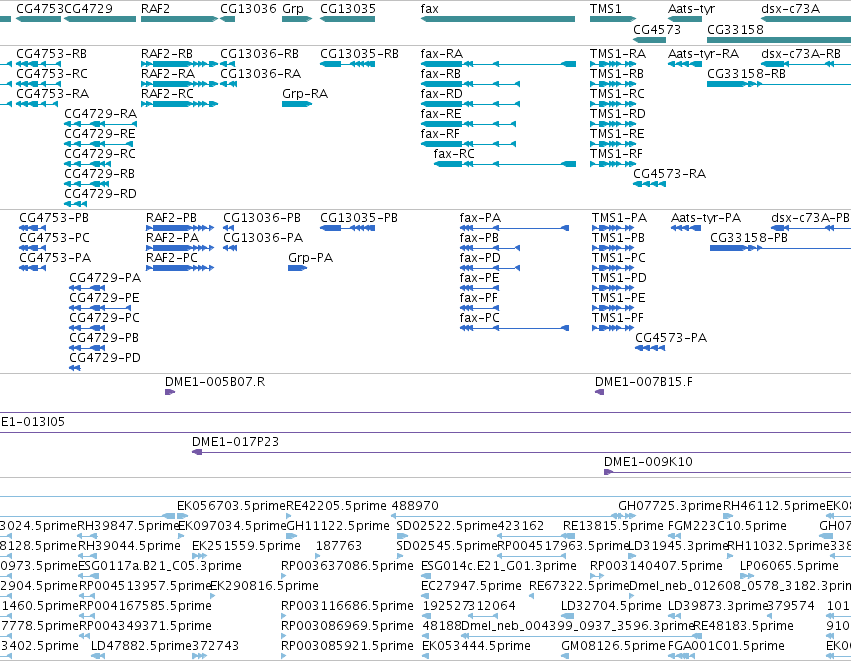This screenshot has width=851, height=661.
Task: Click transcript CG33158-RB
Action: point(779,84)
